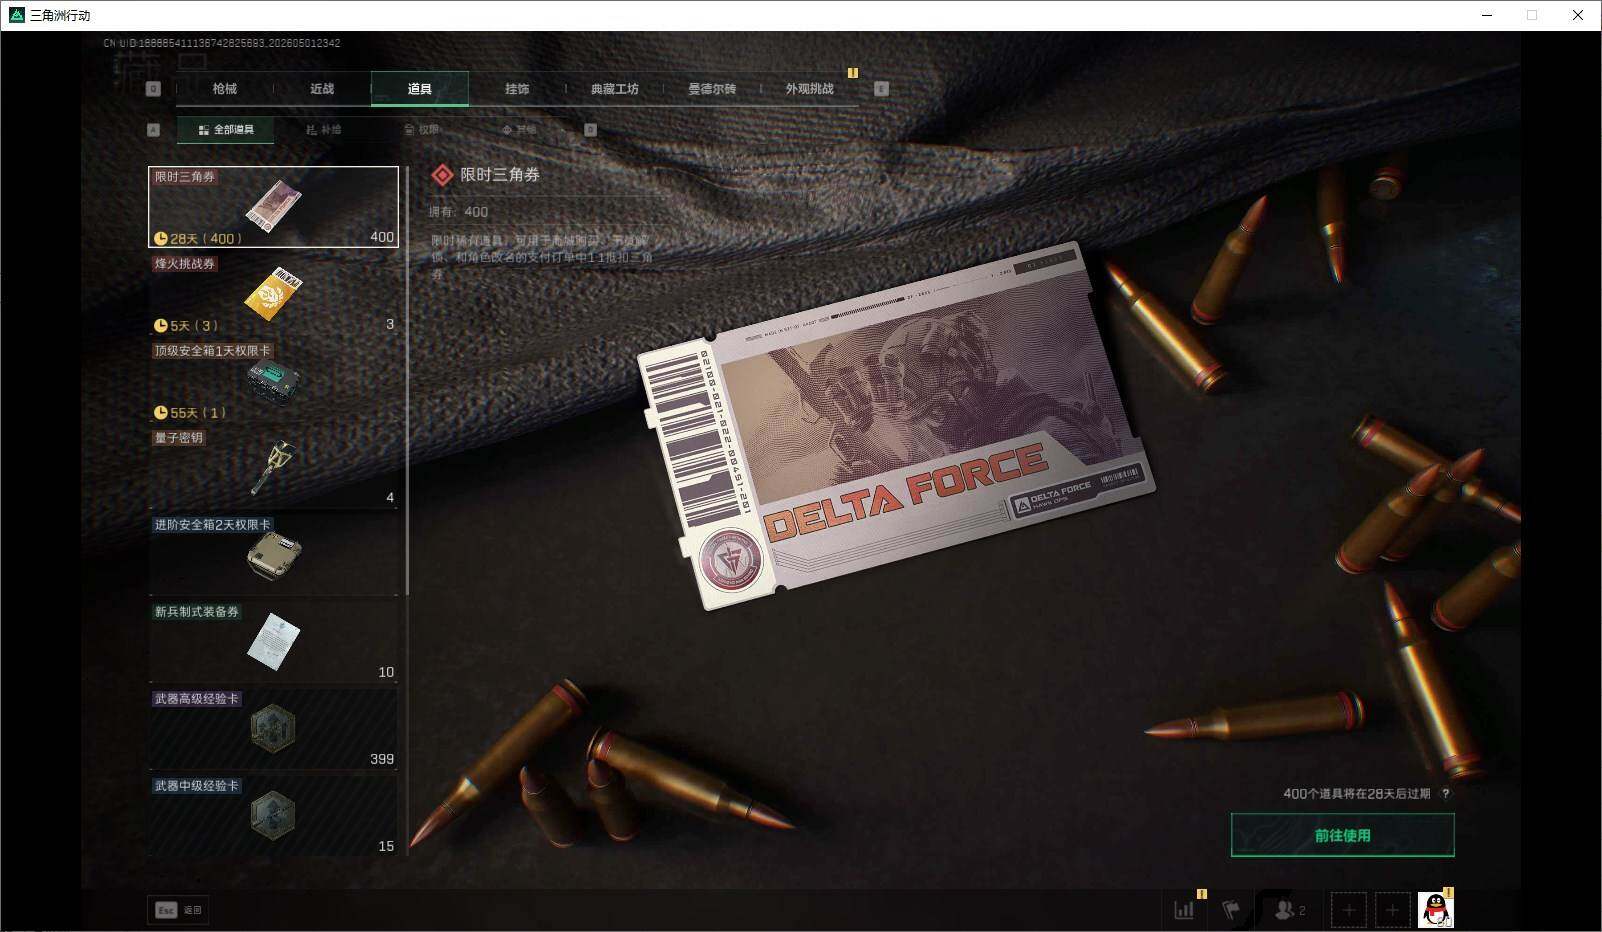The image size is (1602, 932).
Task: Click the D key sub-tab icon
Action: (590, 130)
